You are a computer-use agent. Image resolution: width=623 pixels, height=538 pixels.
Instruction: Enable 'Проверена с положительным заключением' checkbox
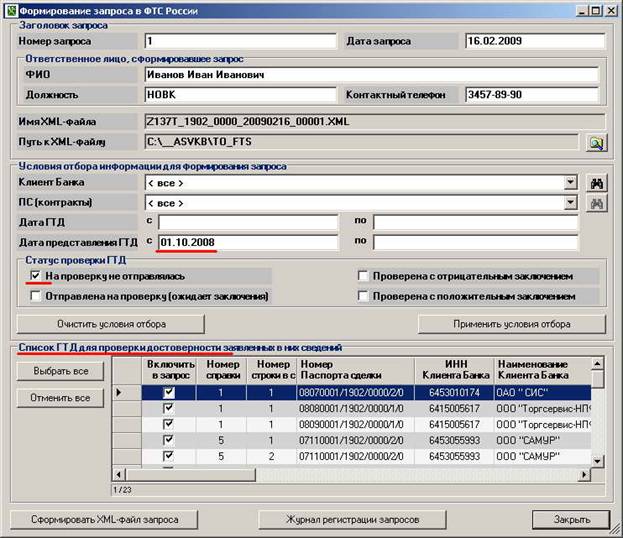click(364, 297)
